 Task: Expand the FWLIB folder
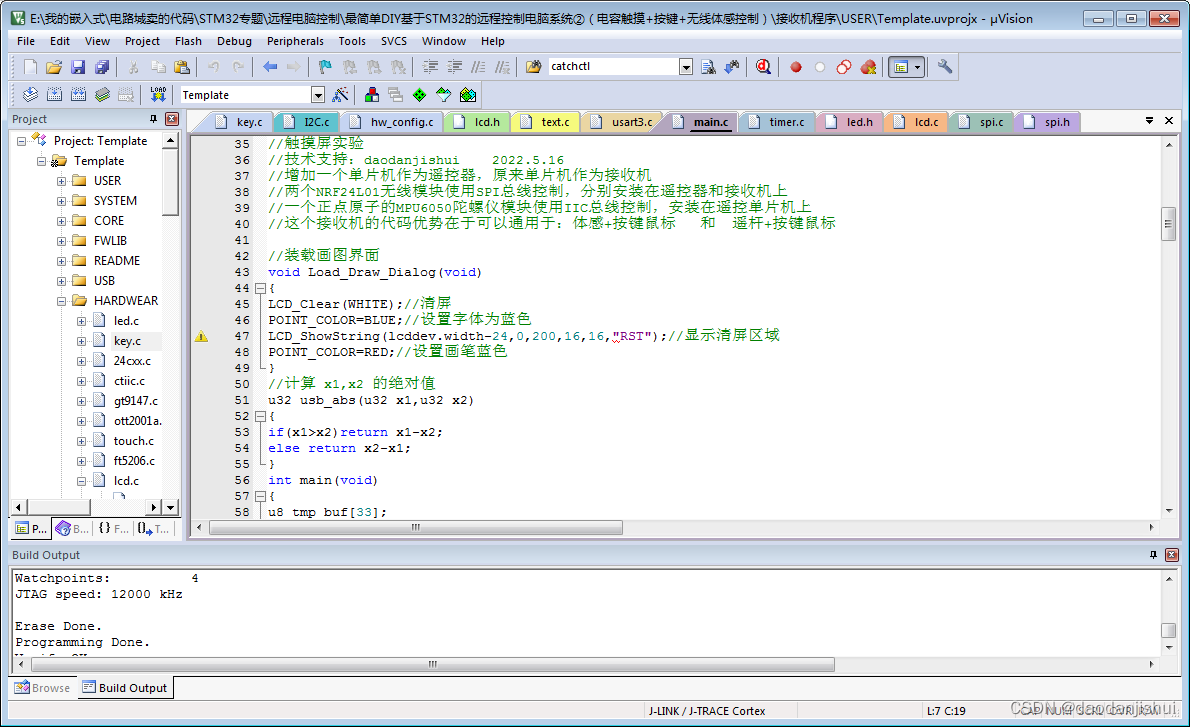(61, 241)
